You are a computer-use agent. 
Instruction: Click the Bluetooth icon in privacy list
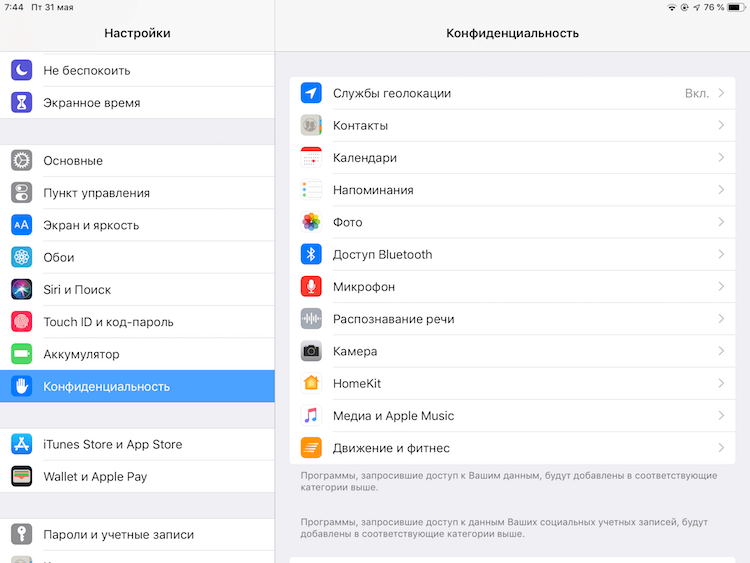coord(311,254)
